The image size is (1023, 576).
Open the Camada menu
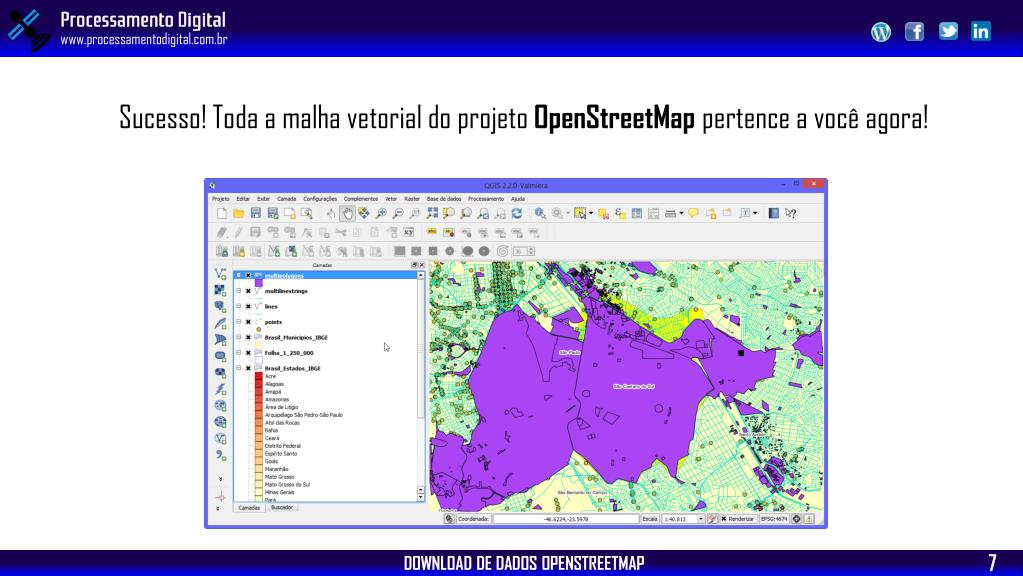[286, 199]
